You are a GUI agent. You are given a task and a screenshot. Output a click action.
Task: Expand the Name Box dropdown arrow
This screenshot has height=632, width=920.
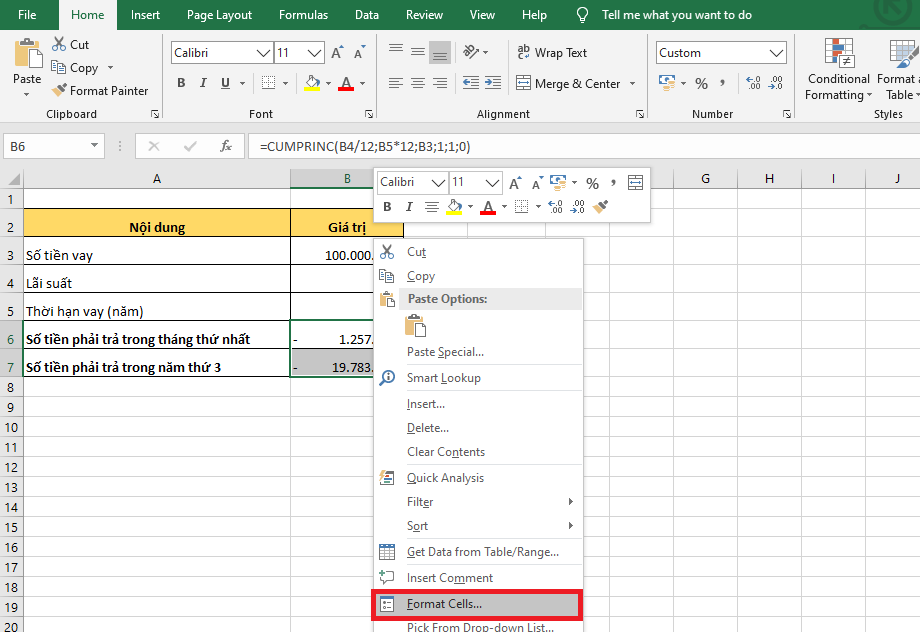95,146
